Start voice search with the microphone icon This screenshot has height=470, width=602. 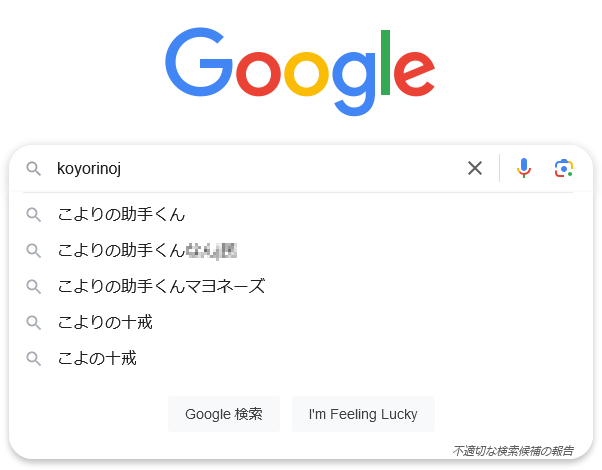(524, 168)
